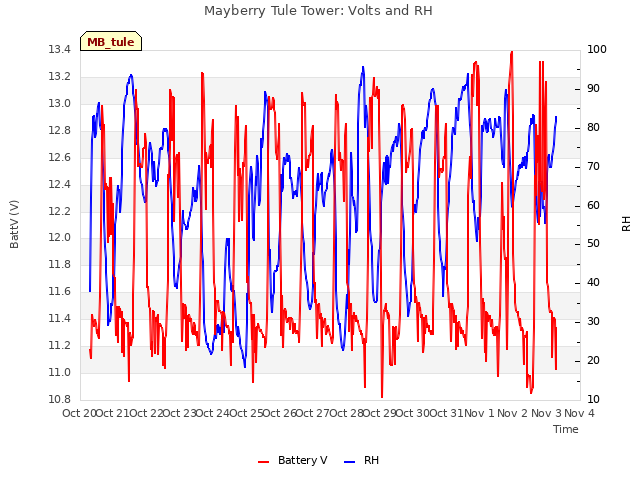Click the BattV (V) axis label
This screenshot has height=480, width=640.
(x=14, y=224)
